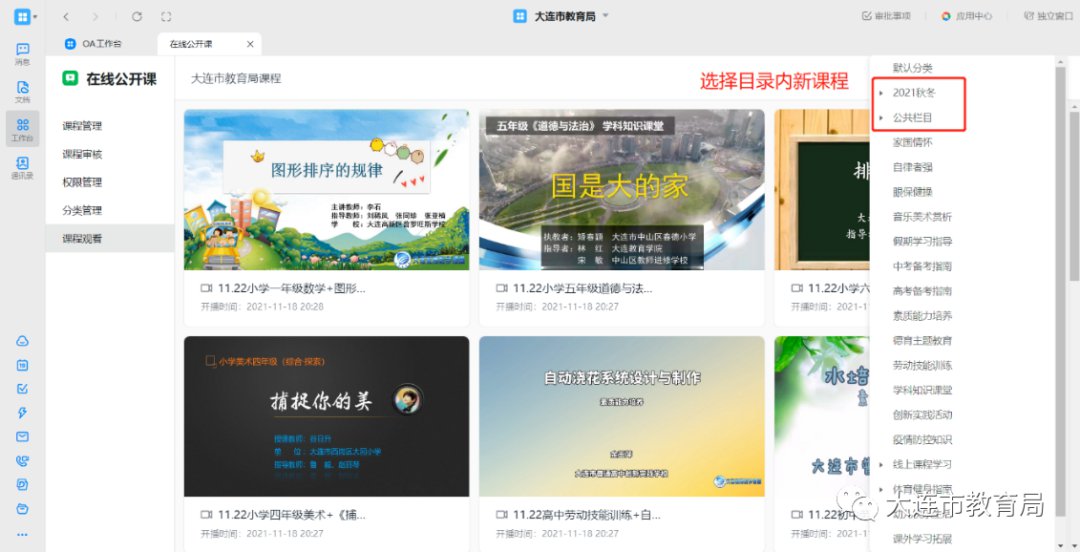
Task: Click the fullscreen bracket icon
Action: (x=165, y=17)
